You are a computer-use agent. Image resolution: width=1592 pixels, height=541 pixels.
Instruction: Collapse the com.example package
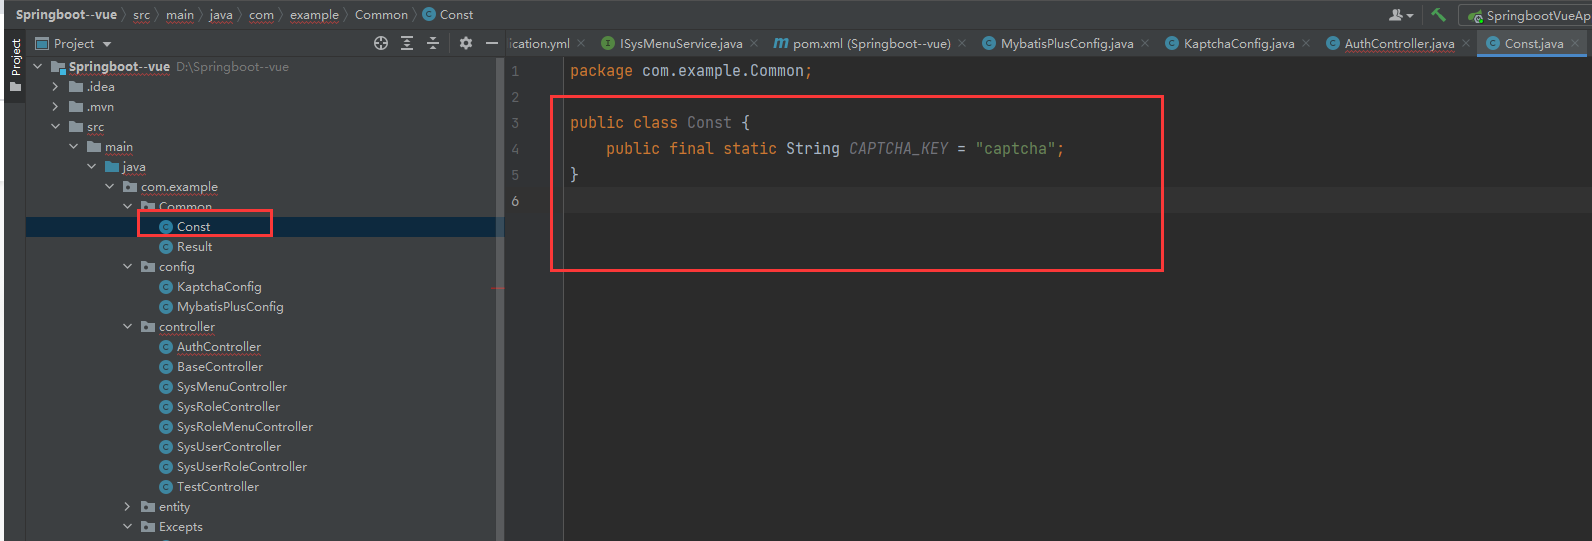[110, 187]
